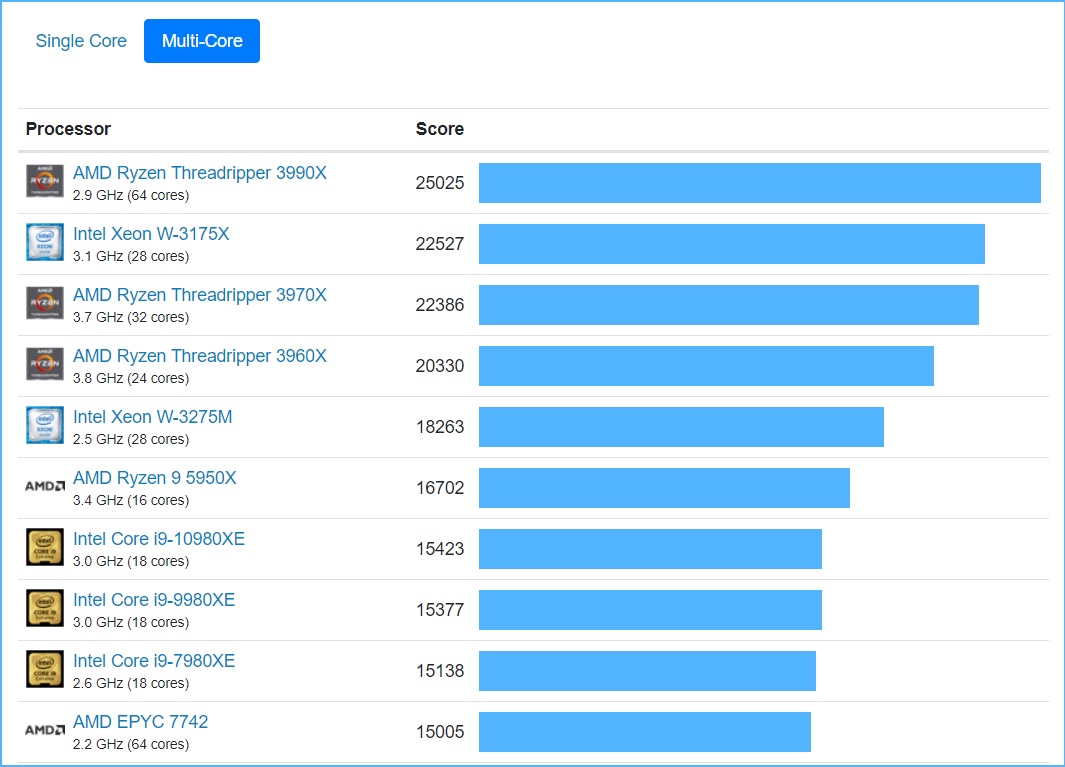Click the score value 20330

click(x=439, y=366)
